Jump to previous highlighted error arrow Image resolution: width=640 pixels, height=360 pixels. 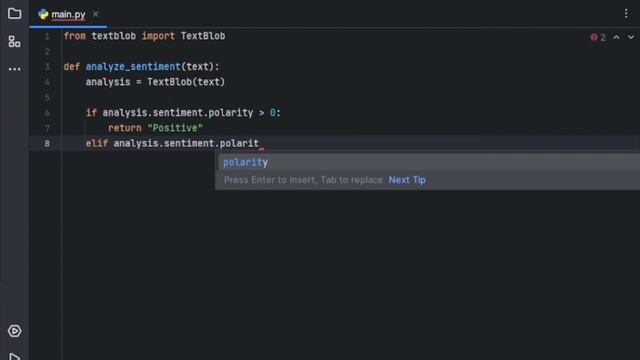click(616, 37)
